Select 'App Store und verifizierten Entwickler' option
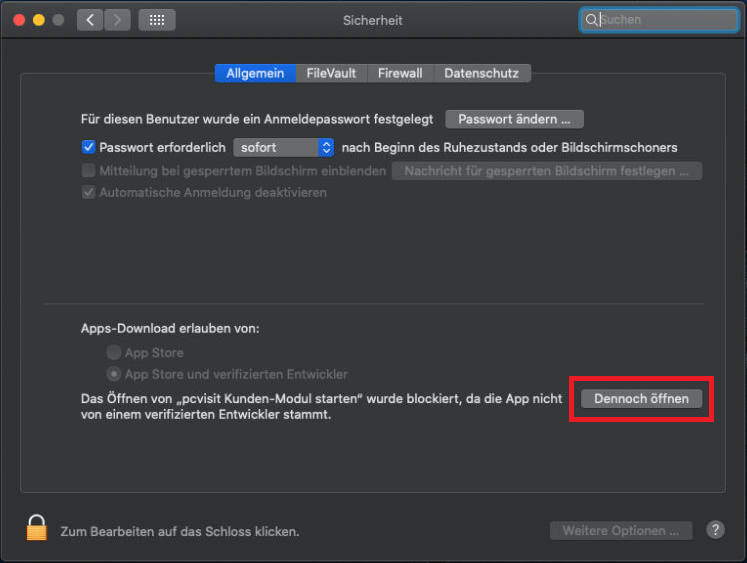The height and width of the screenshot is (563, 747). [x=114, y=374]
